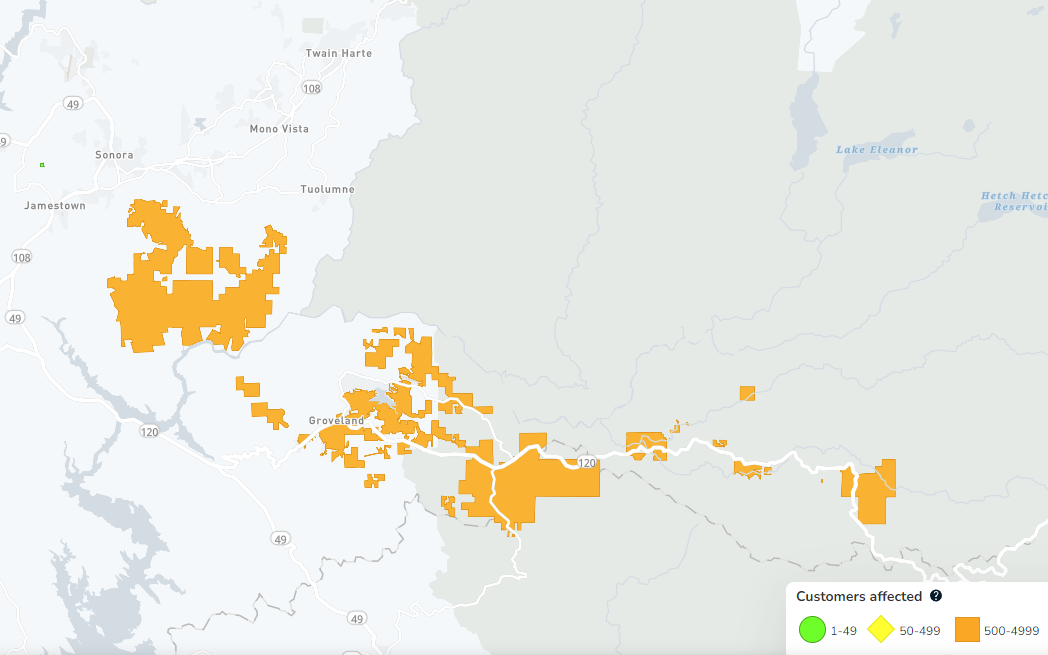This screenshot has width=1048, height=655.
Task: Select the large rectangular outage area on Highway 120
Action: coord(545,480)
